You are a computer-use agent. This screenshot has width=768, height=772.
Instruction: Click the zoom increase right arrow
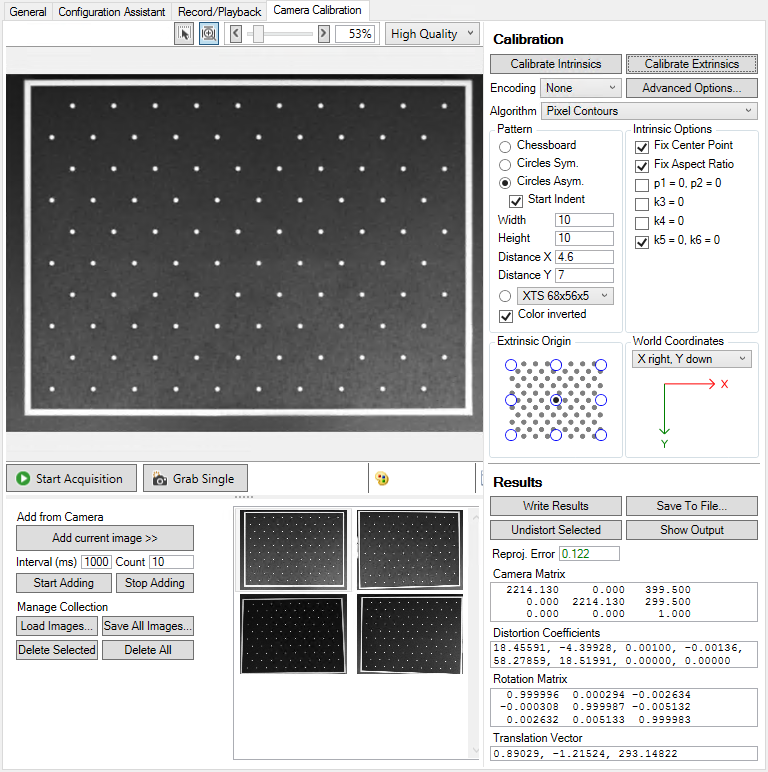pyautogui.click(x=323, y=34)
